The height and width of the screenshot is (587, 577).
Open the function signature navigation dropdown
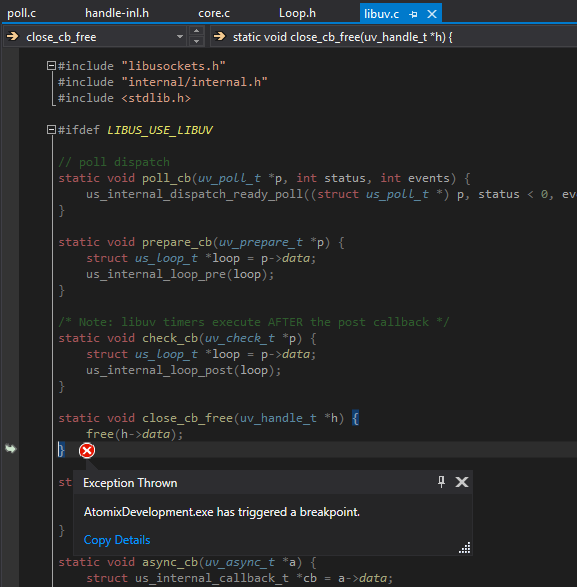(x=393, y=37)
